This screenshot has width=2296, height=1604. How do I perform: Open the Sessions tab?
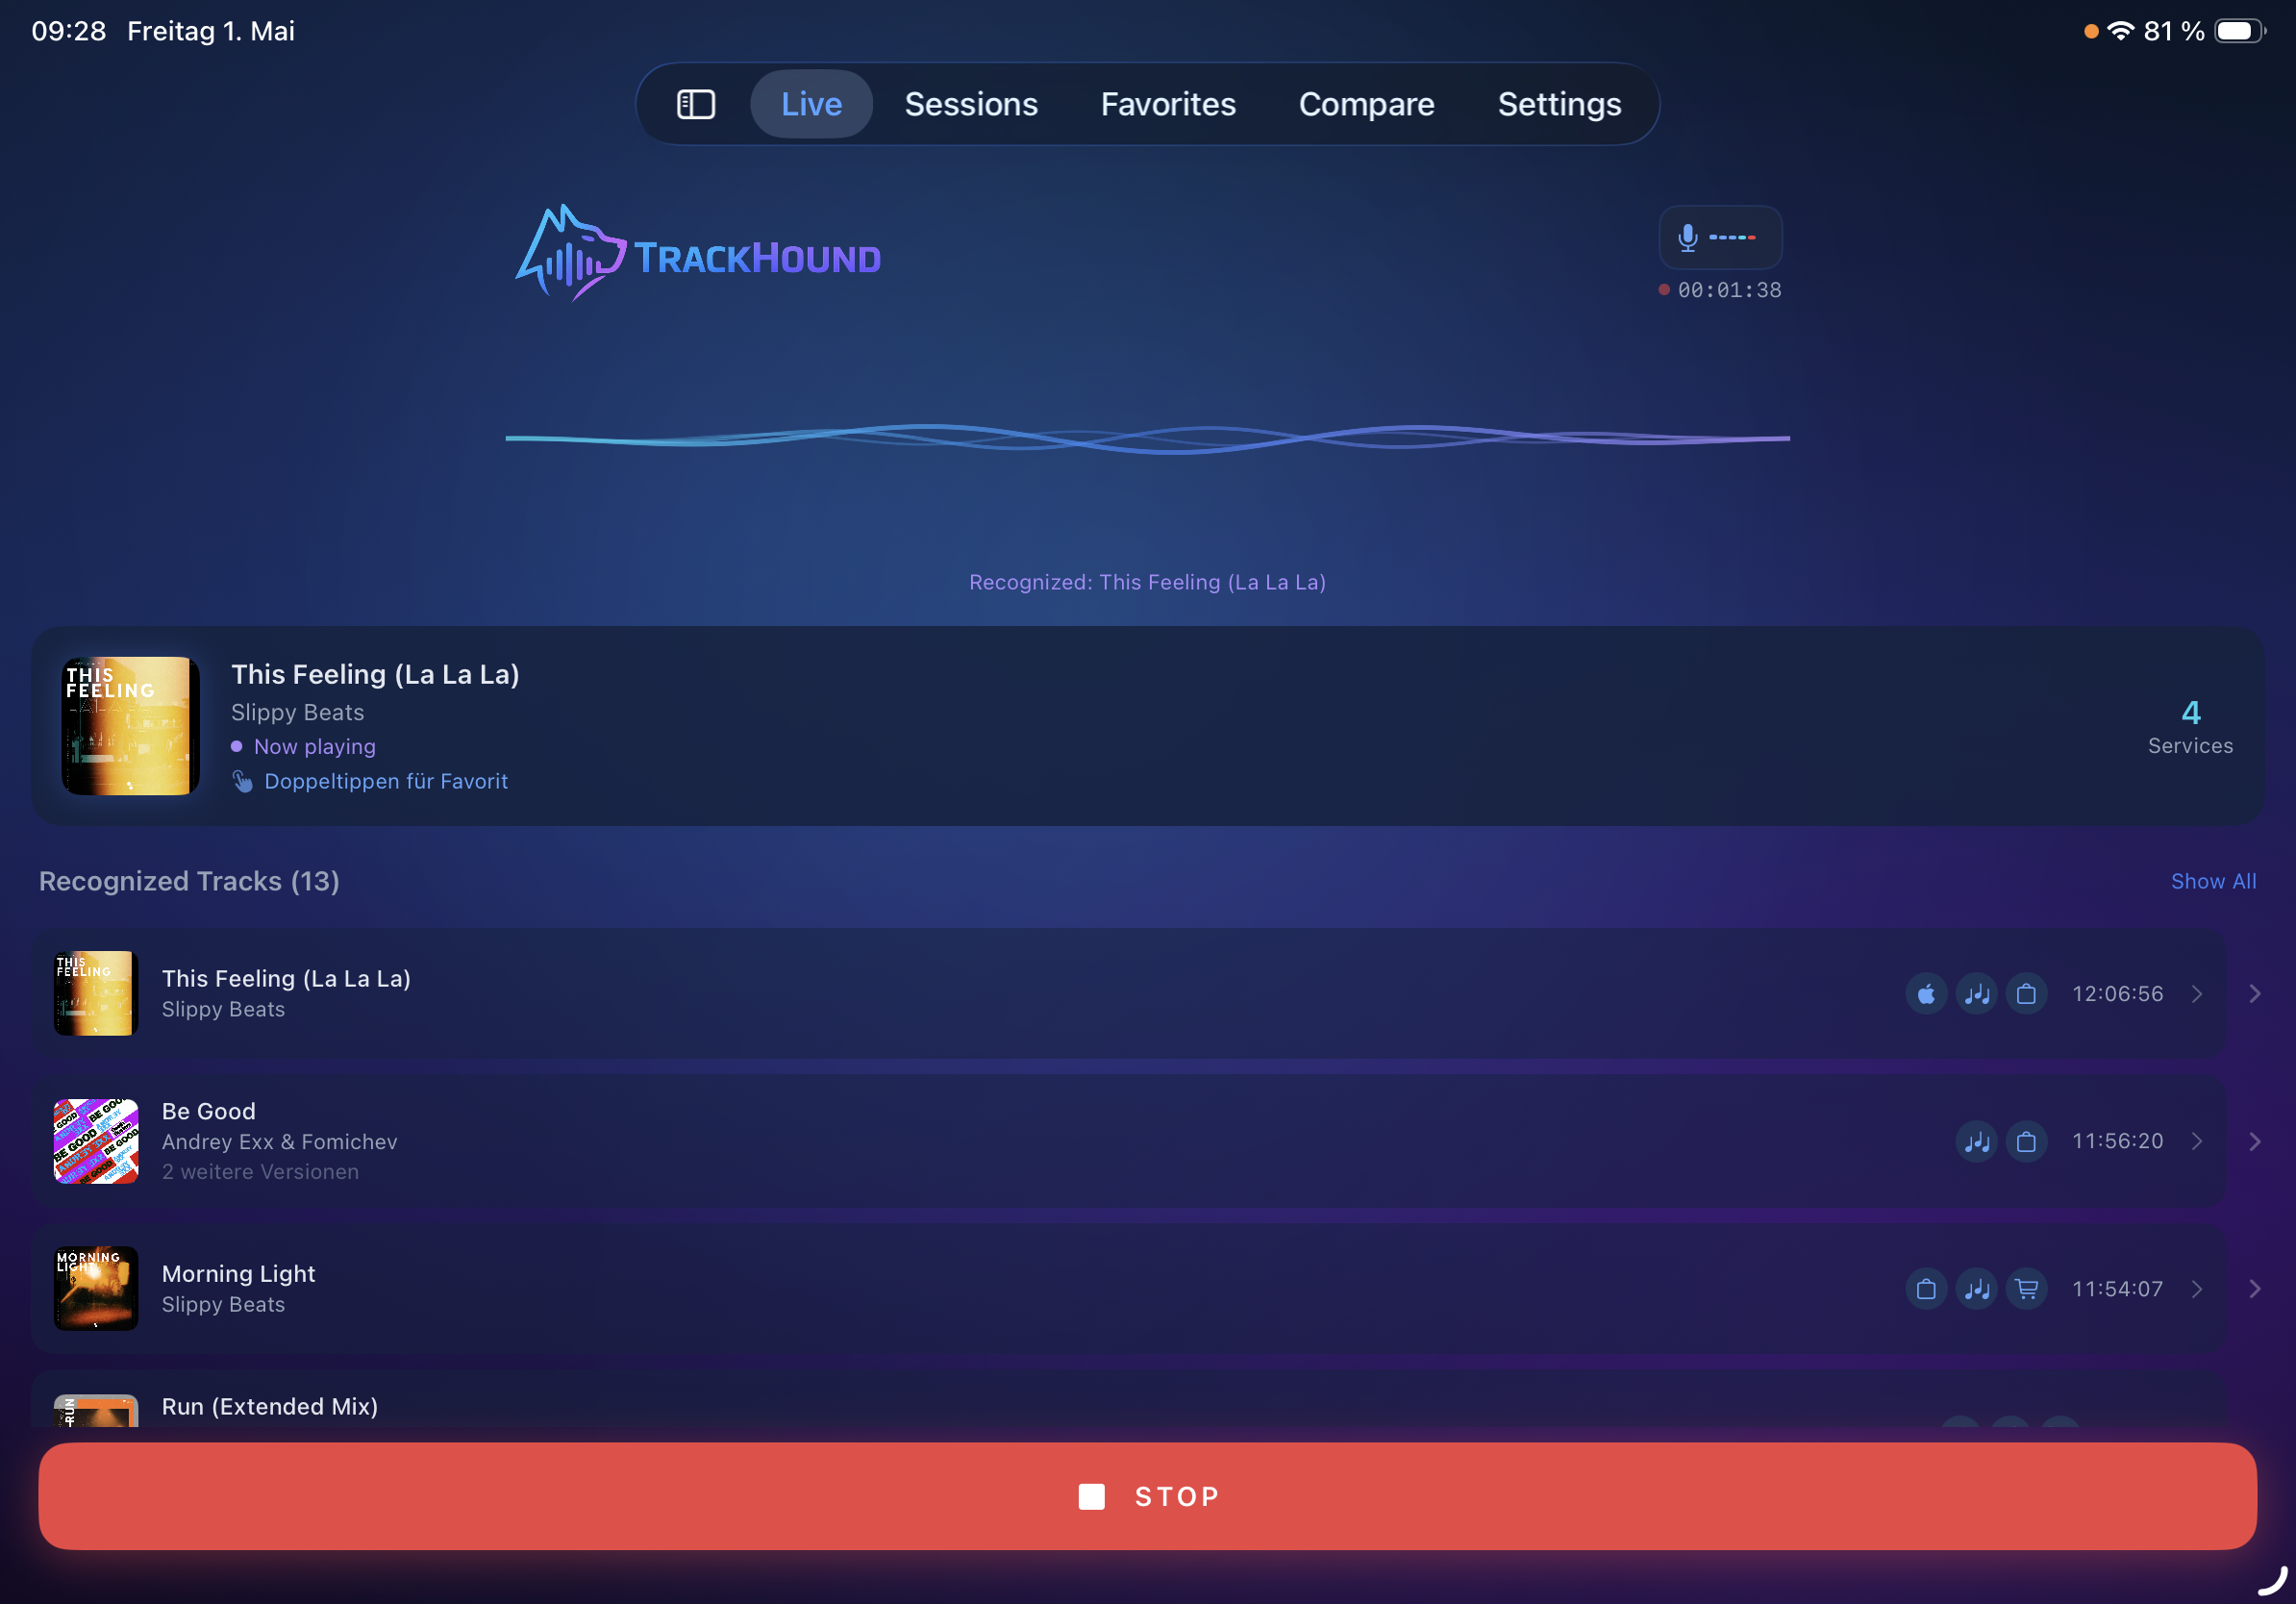click(x=971, y=104)
